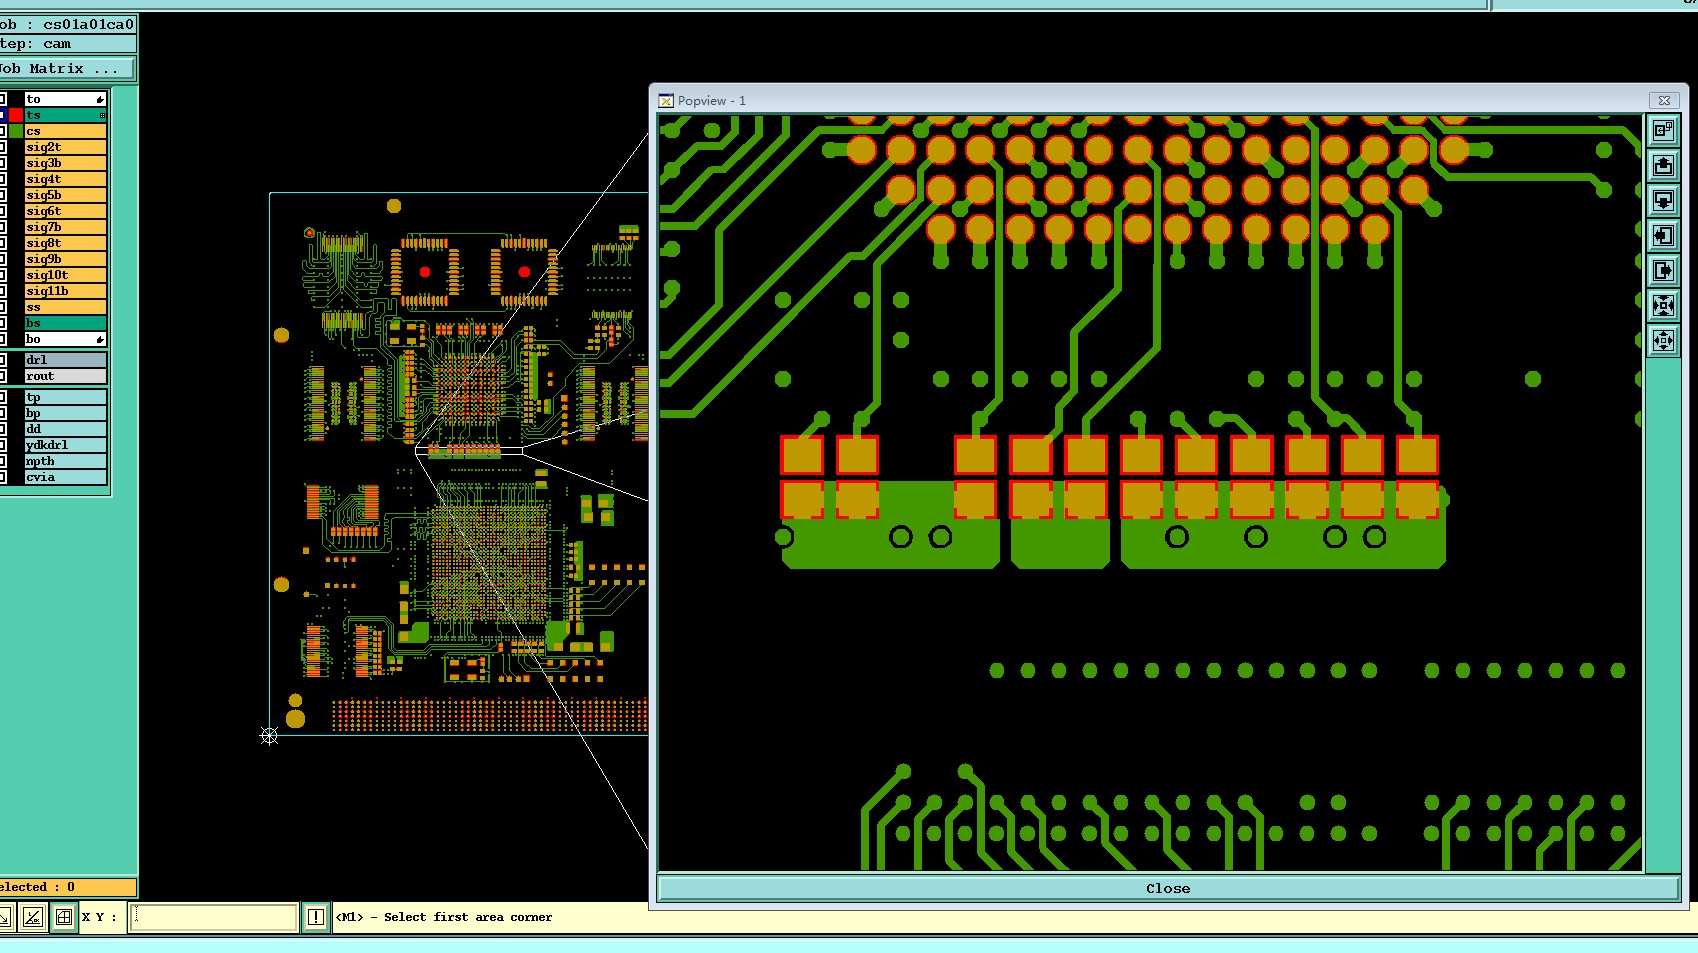The width and height of the screenshot is (1698, 953).
Task: Click the pointer icon on the bo layer
Action: 100,339
